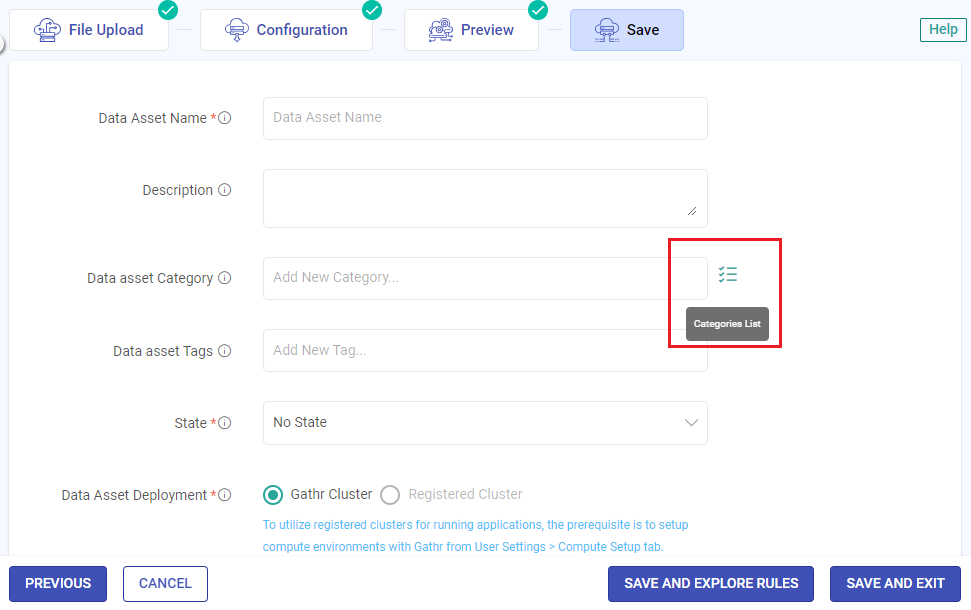The height and width of the screenshot is (610, 971).
Task: Click the Preview step icon
Action: [440, 29]
